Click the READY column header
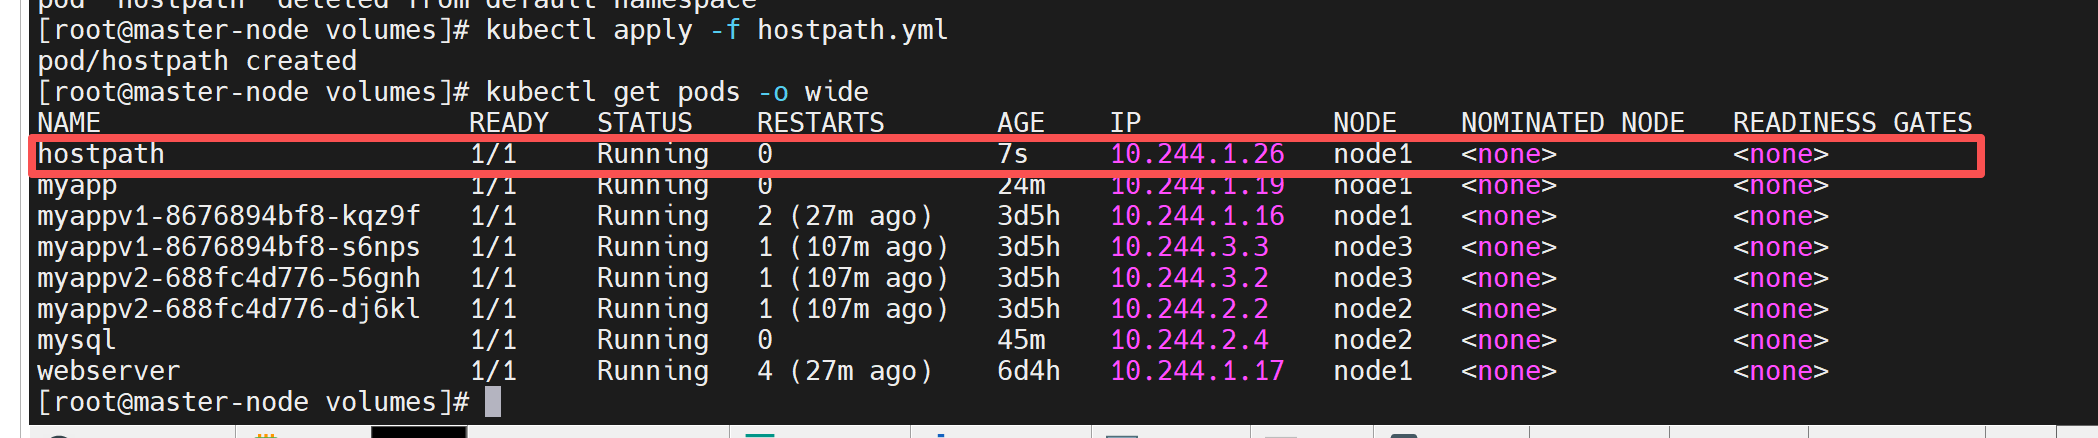2098x438 pixels. (x=509, y=123)
